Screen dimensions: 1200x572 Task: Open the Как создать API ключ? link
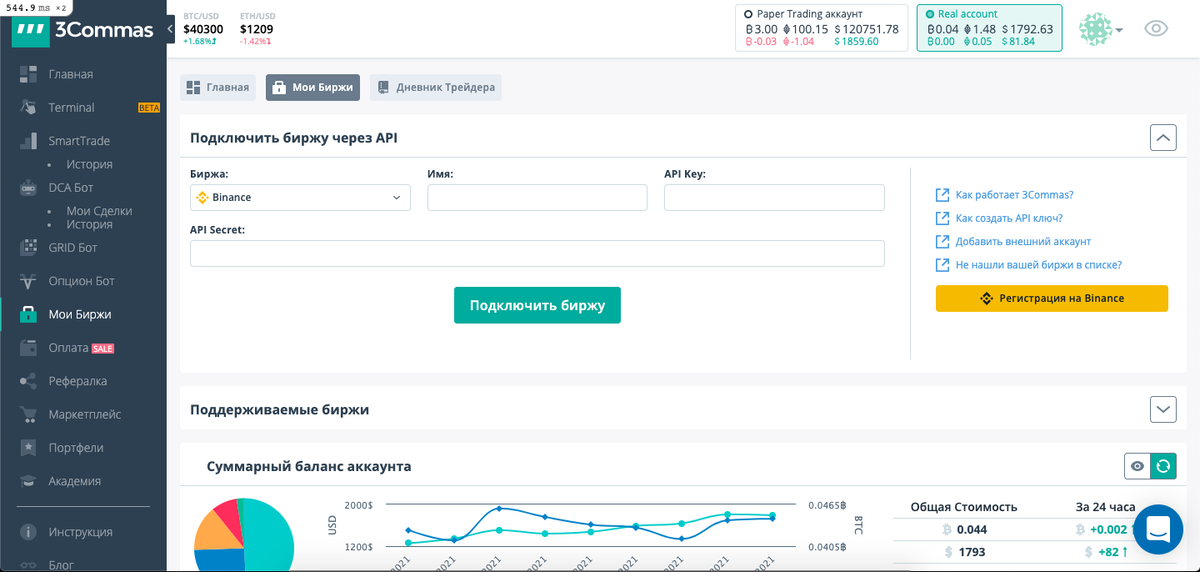[1009, 218]
